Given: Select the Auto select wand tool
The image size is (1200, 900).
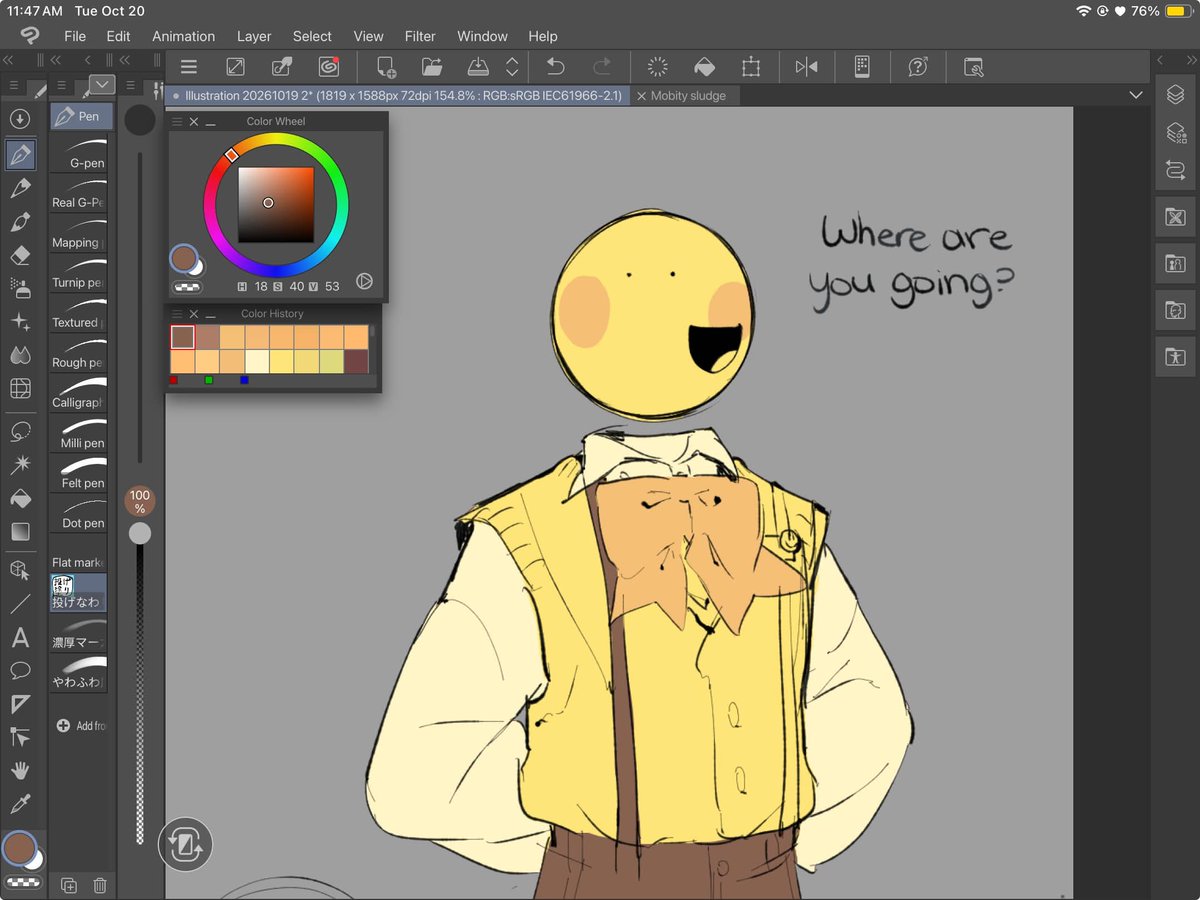Looking at the screenshot, I should click(20, 465).
